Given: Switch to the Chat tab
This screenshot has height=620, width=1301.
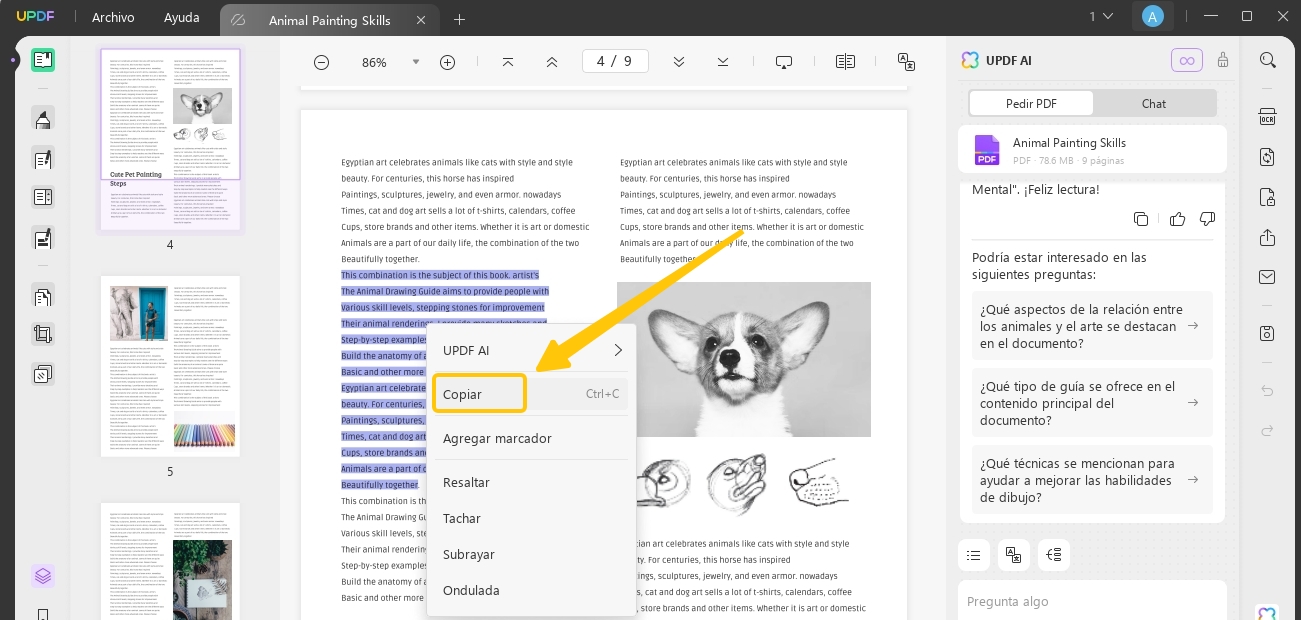Looking at the screenshot, I should [x=1154, y=103].
